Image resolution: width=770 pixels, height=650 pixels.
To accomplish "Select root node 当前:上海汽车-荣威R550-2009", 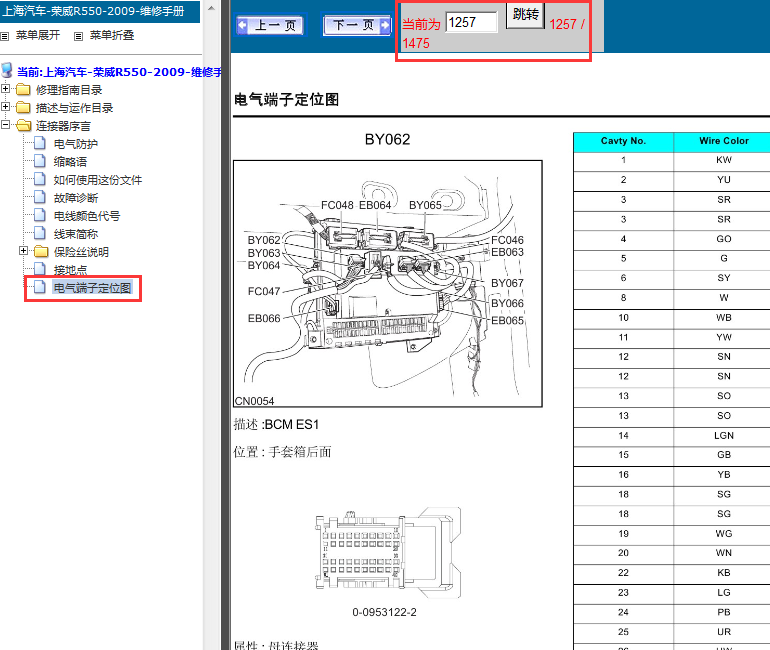I will (119, 72).
